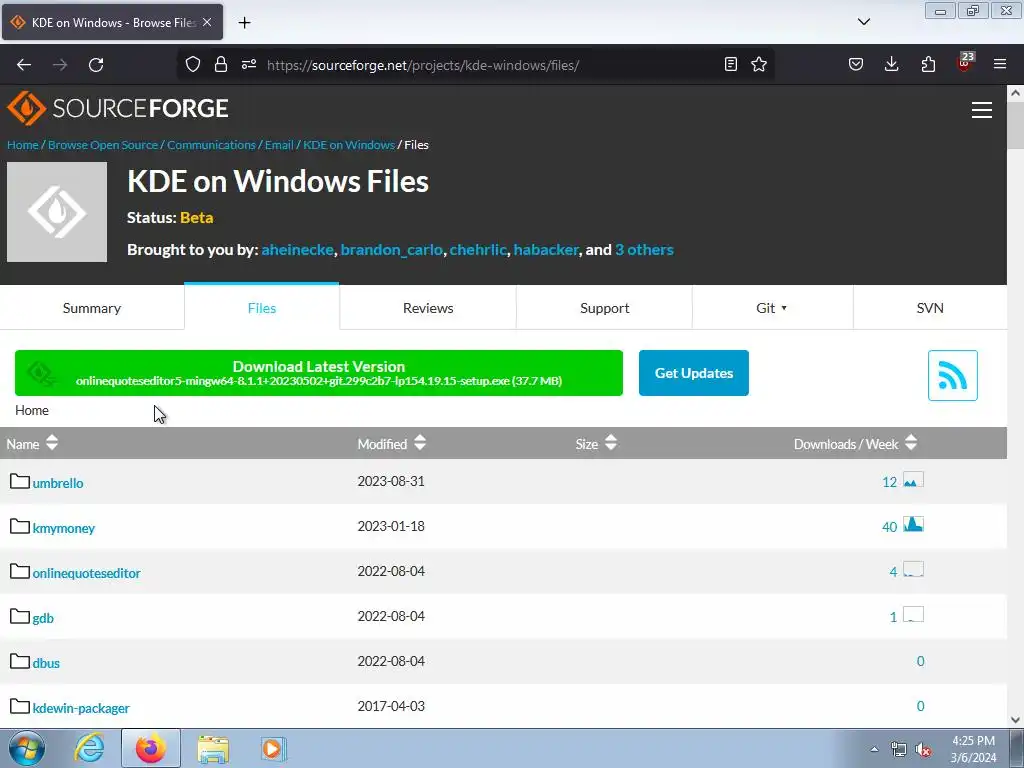
Task: Click the tracking protection shield icon
Action: (193, 65)
